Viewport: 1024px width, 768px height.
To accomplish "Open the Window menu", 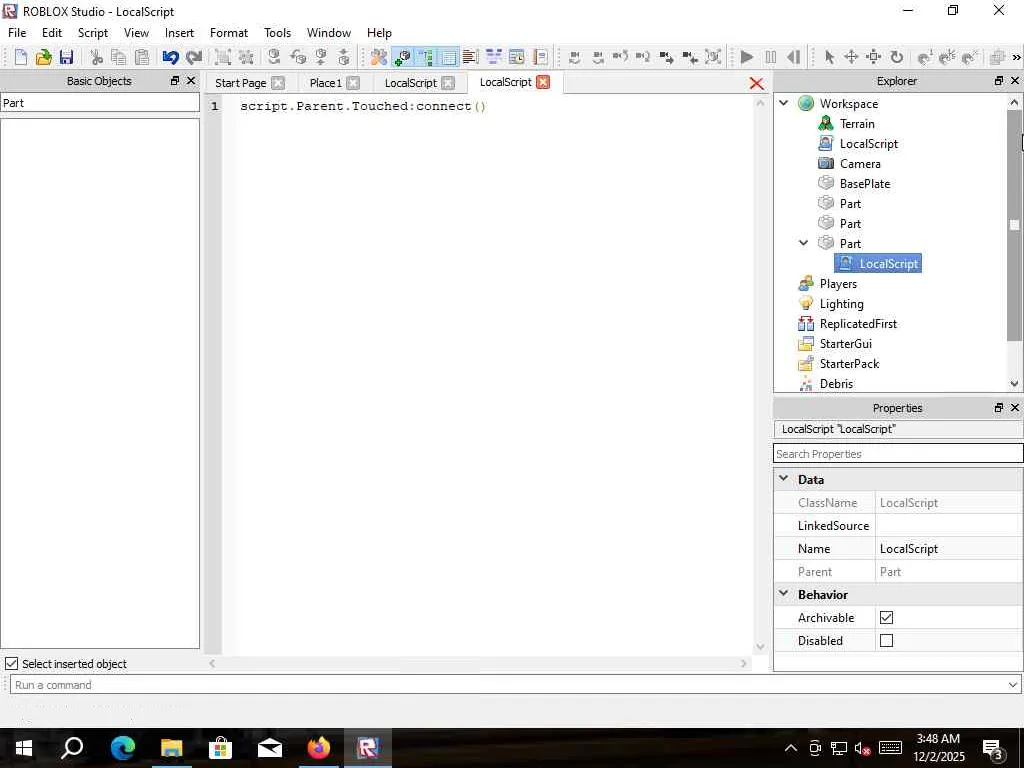I will pyautogui.click(x=328, y=33).
